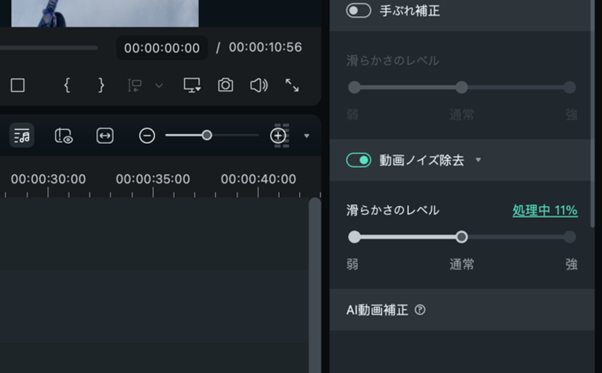602x373 pixels.
Task: Disable the 動画ノイズ除去 toggle
Action: (x=359, y=160)
